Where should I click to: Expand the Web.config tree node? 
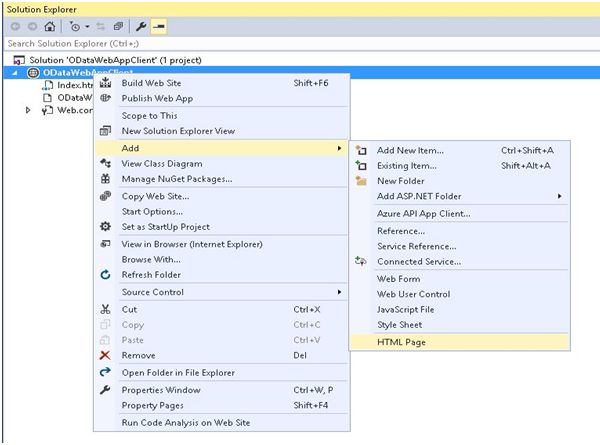click(29, 110)
